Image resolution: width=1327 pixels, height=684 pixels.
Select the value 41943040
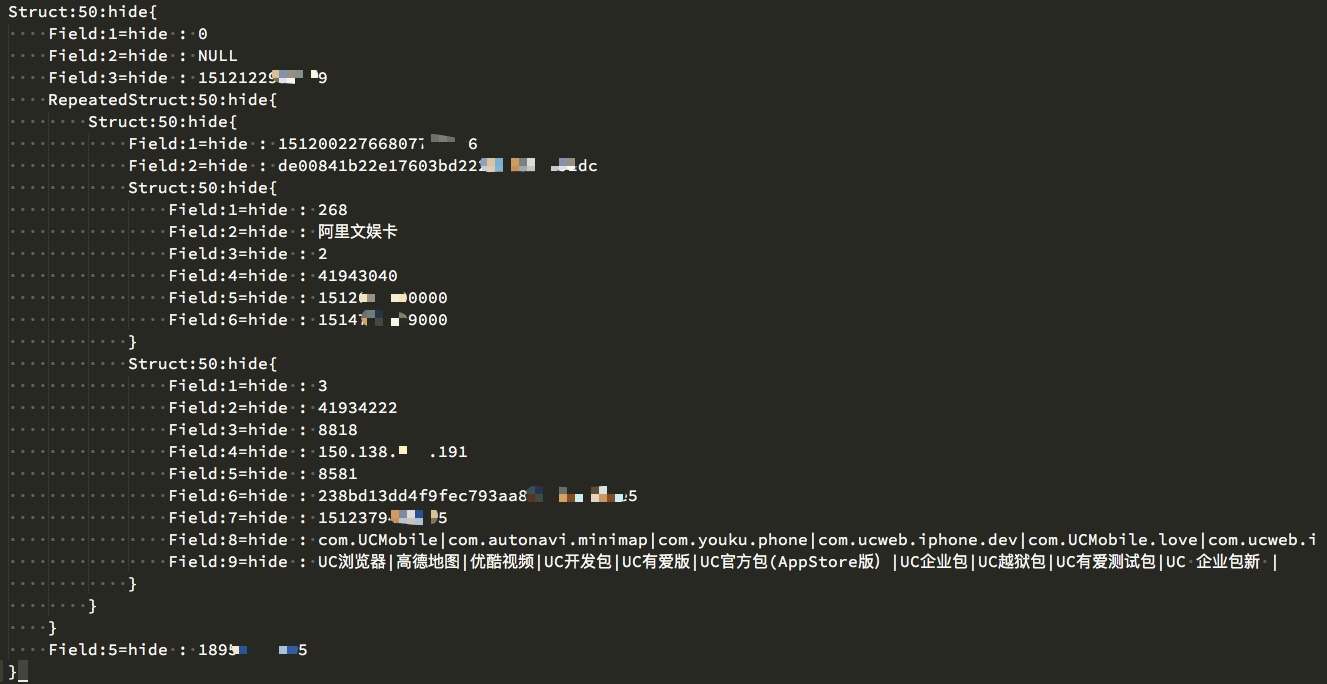357,276
